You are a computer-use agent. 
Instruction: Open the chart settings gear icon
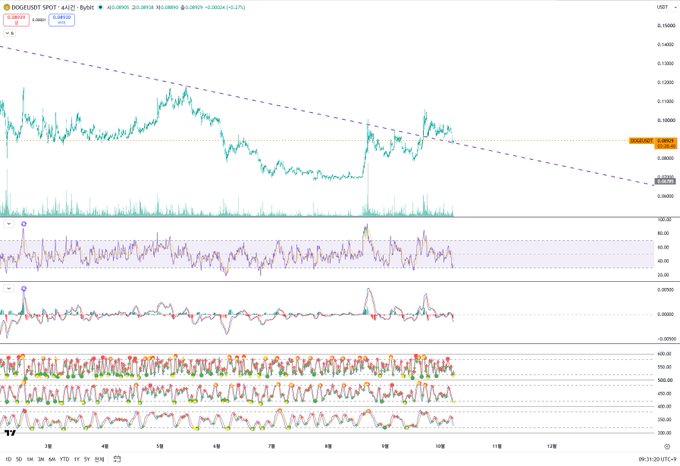(x=667, y=446)
